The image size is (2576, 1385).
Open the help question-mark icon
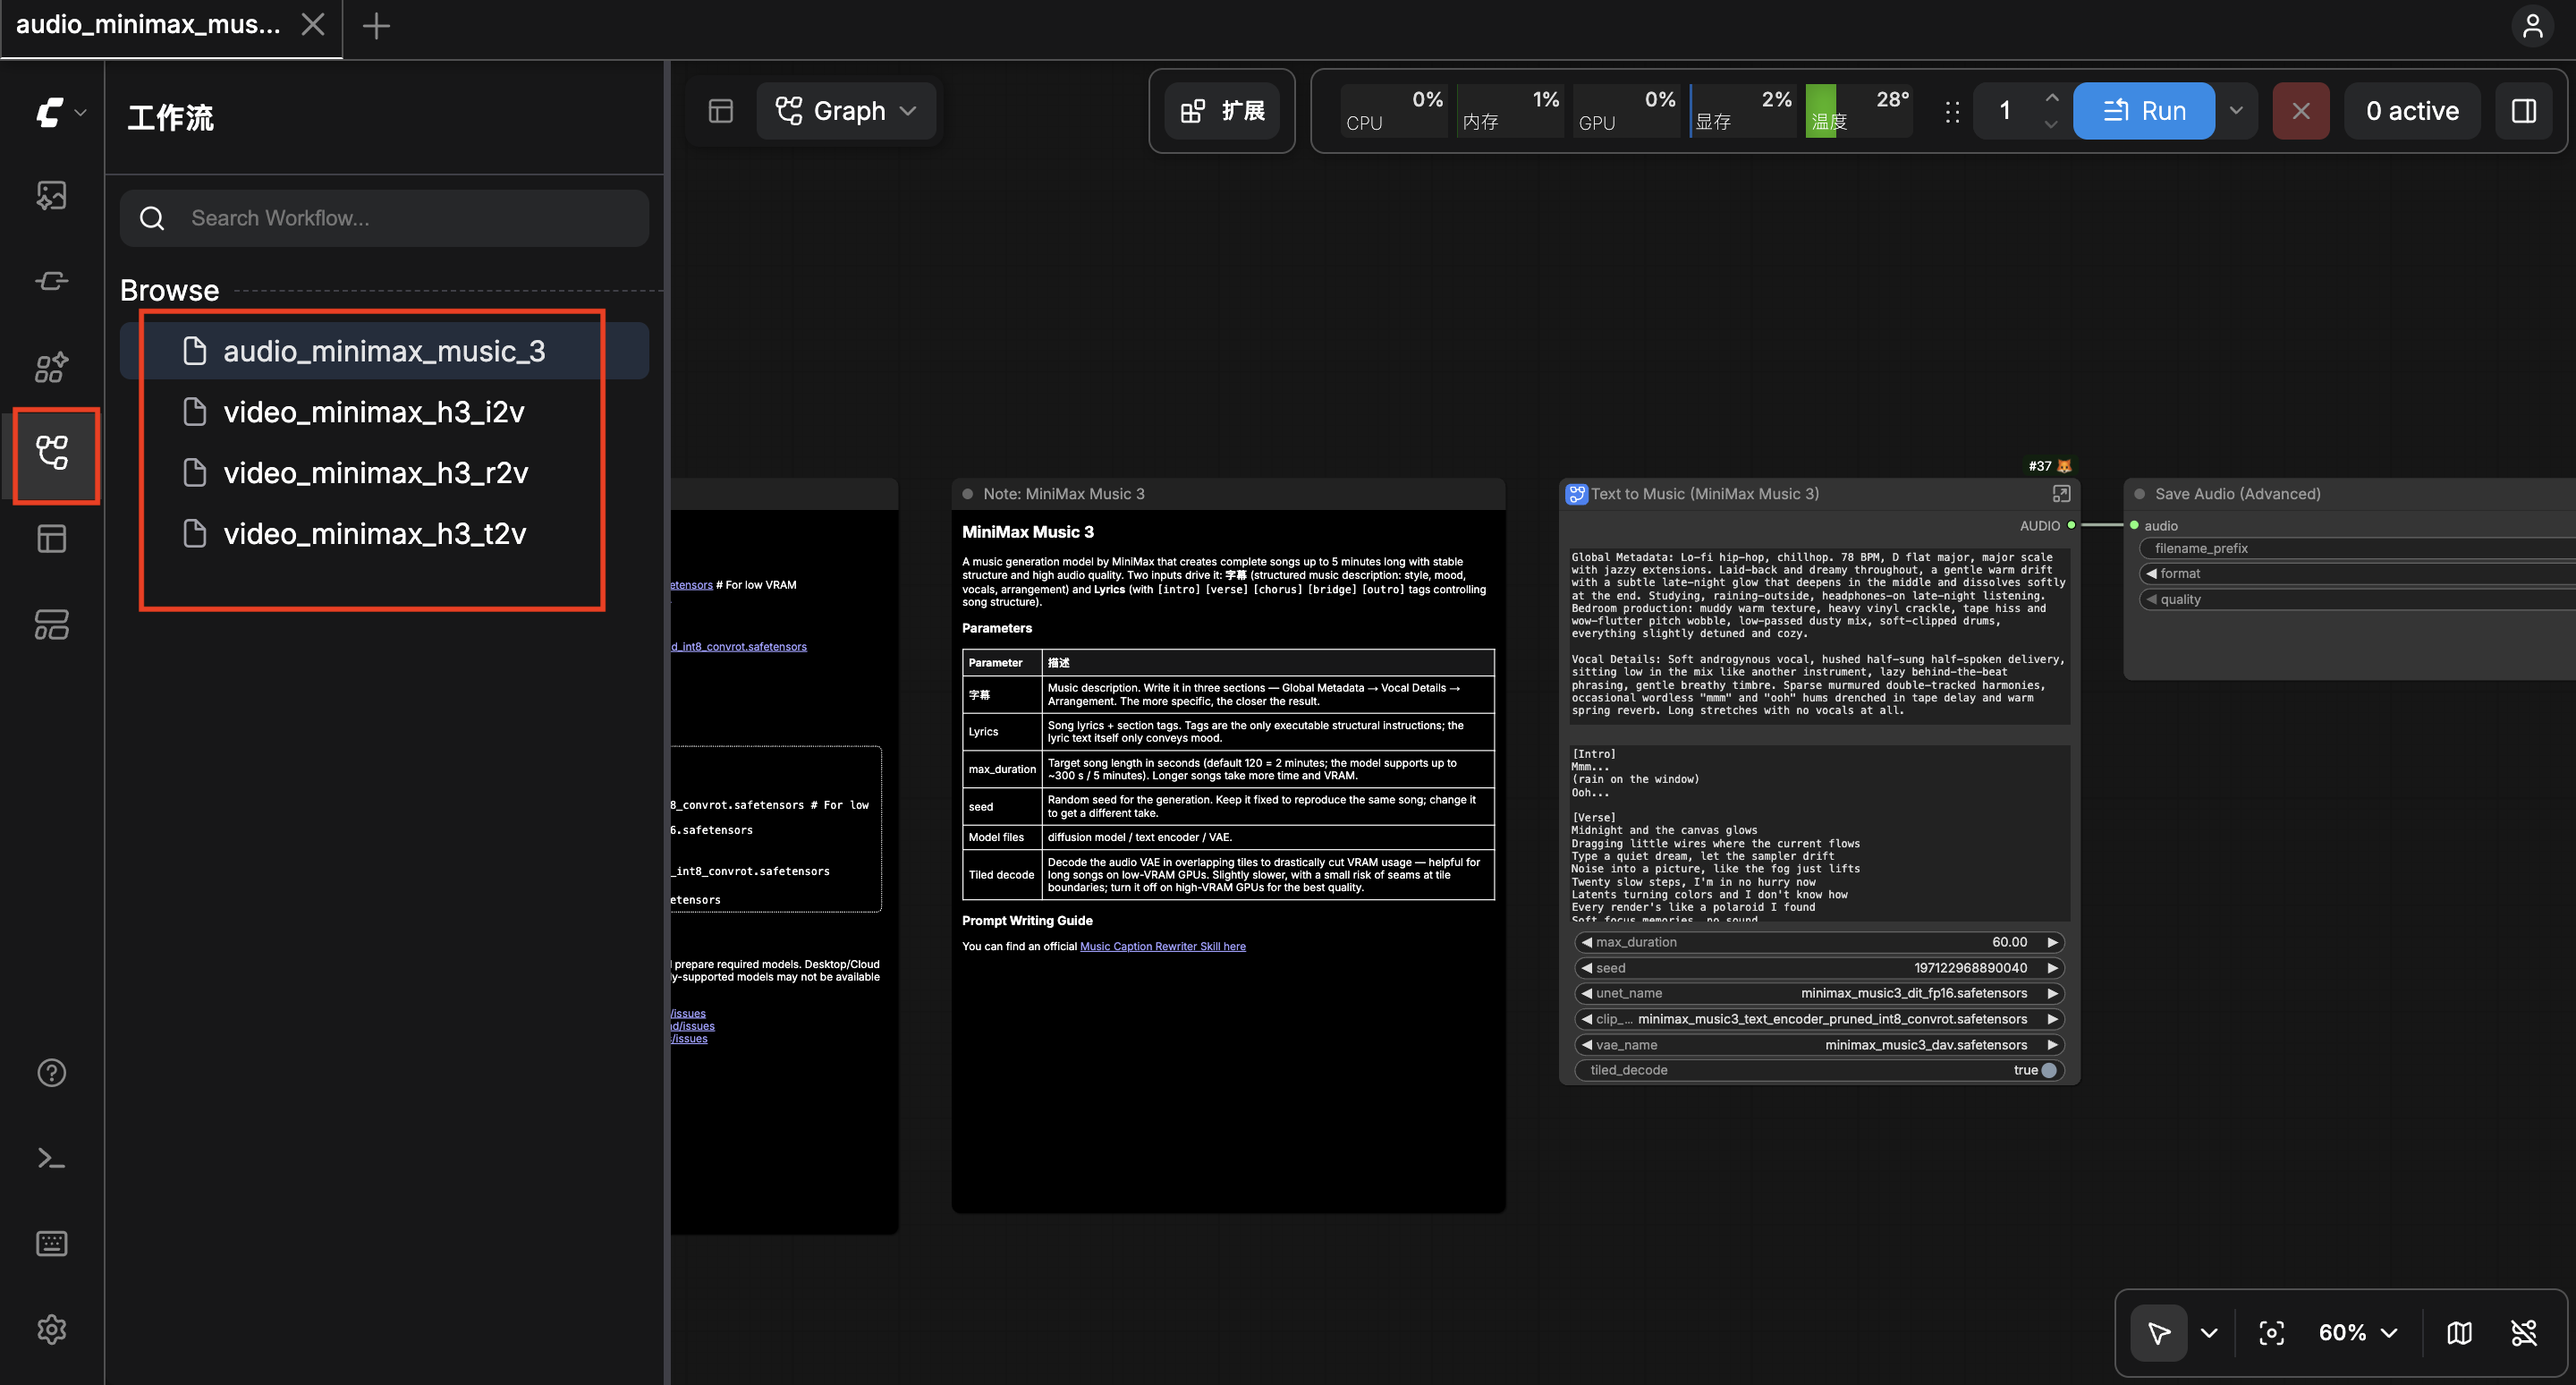coord(52,1073)
